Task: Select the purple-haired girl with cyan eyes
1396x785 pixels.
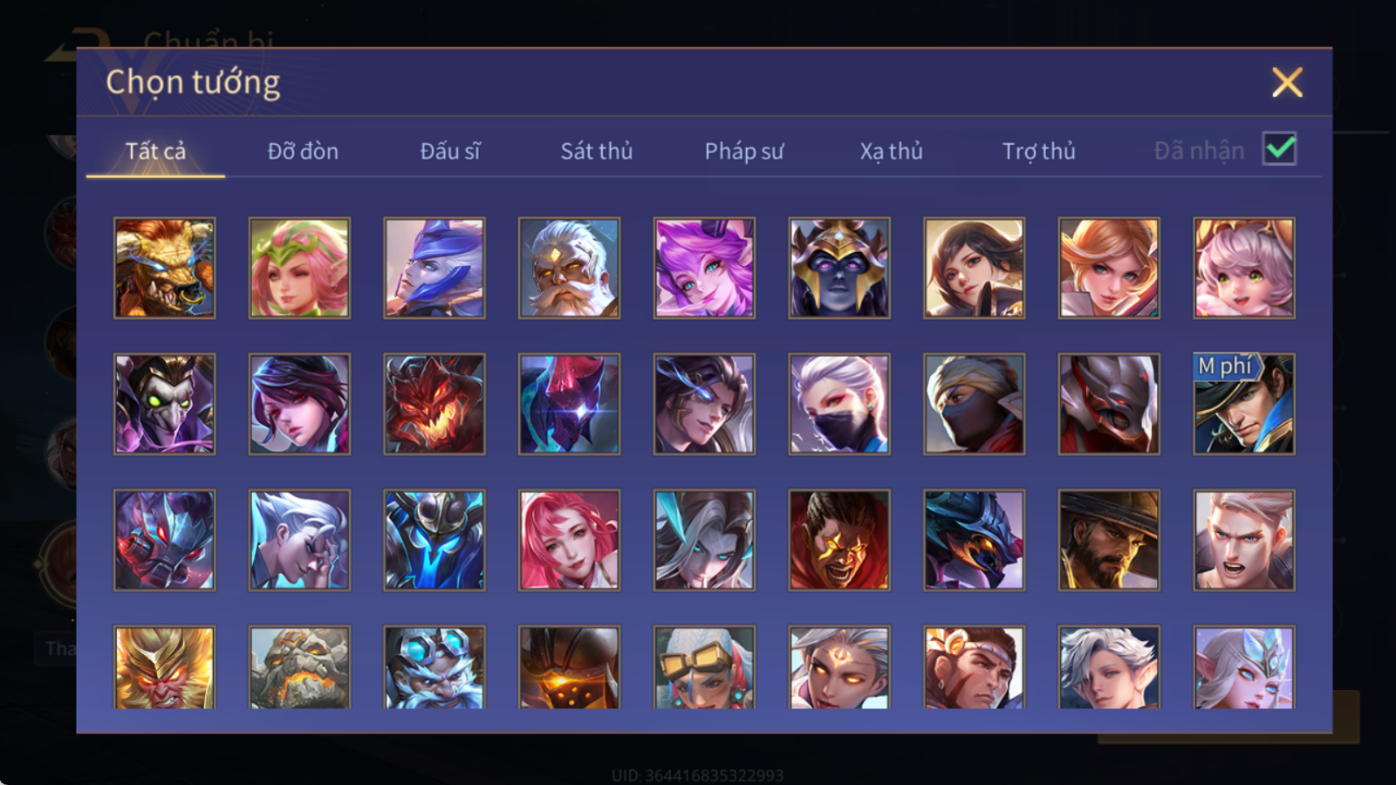Action: click(704, 268)
